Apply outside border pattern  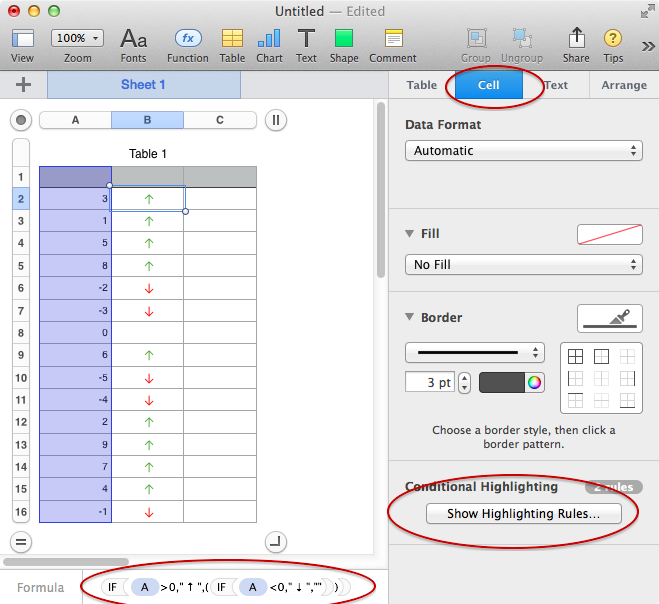pos(601,356)
